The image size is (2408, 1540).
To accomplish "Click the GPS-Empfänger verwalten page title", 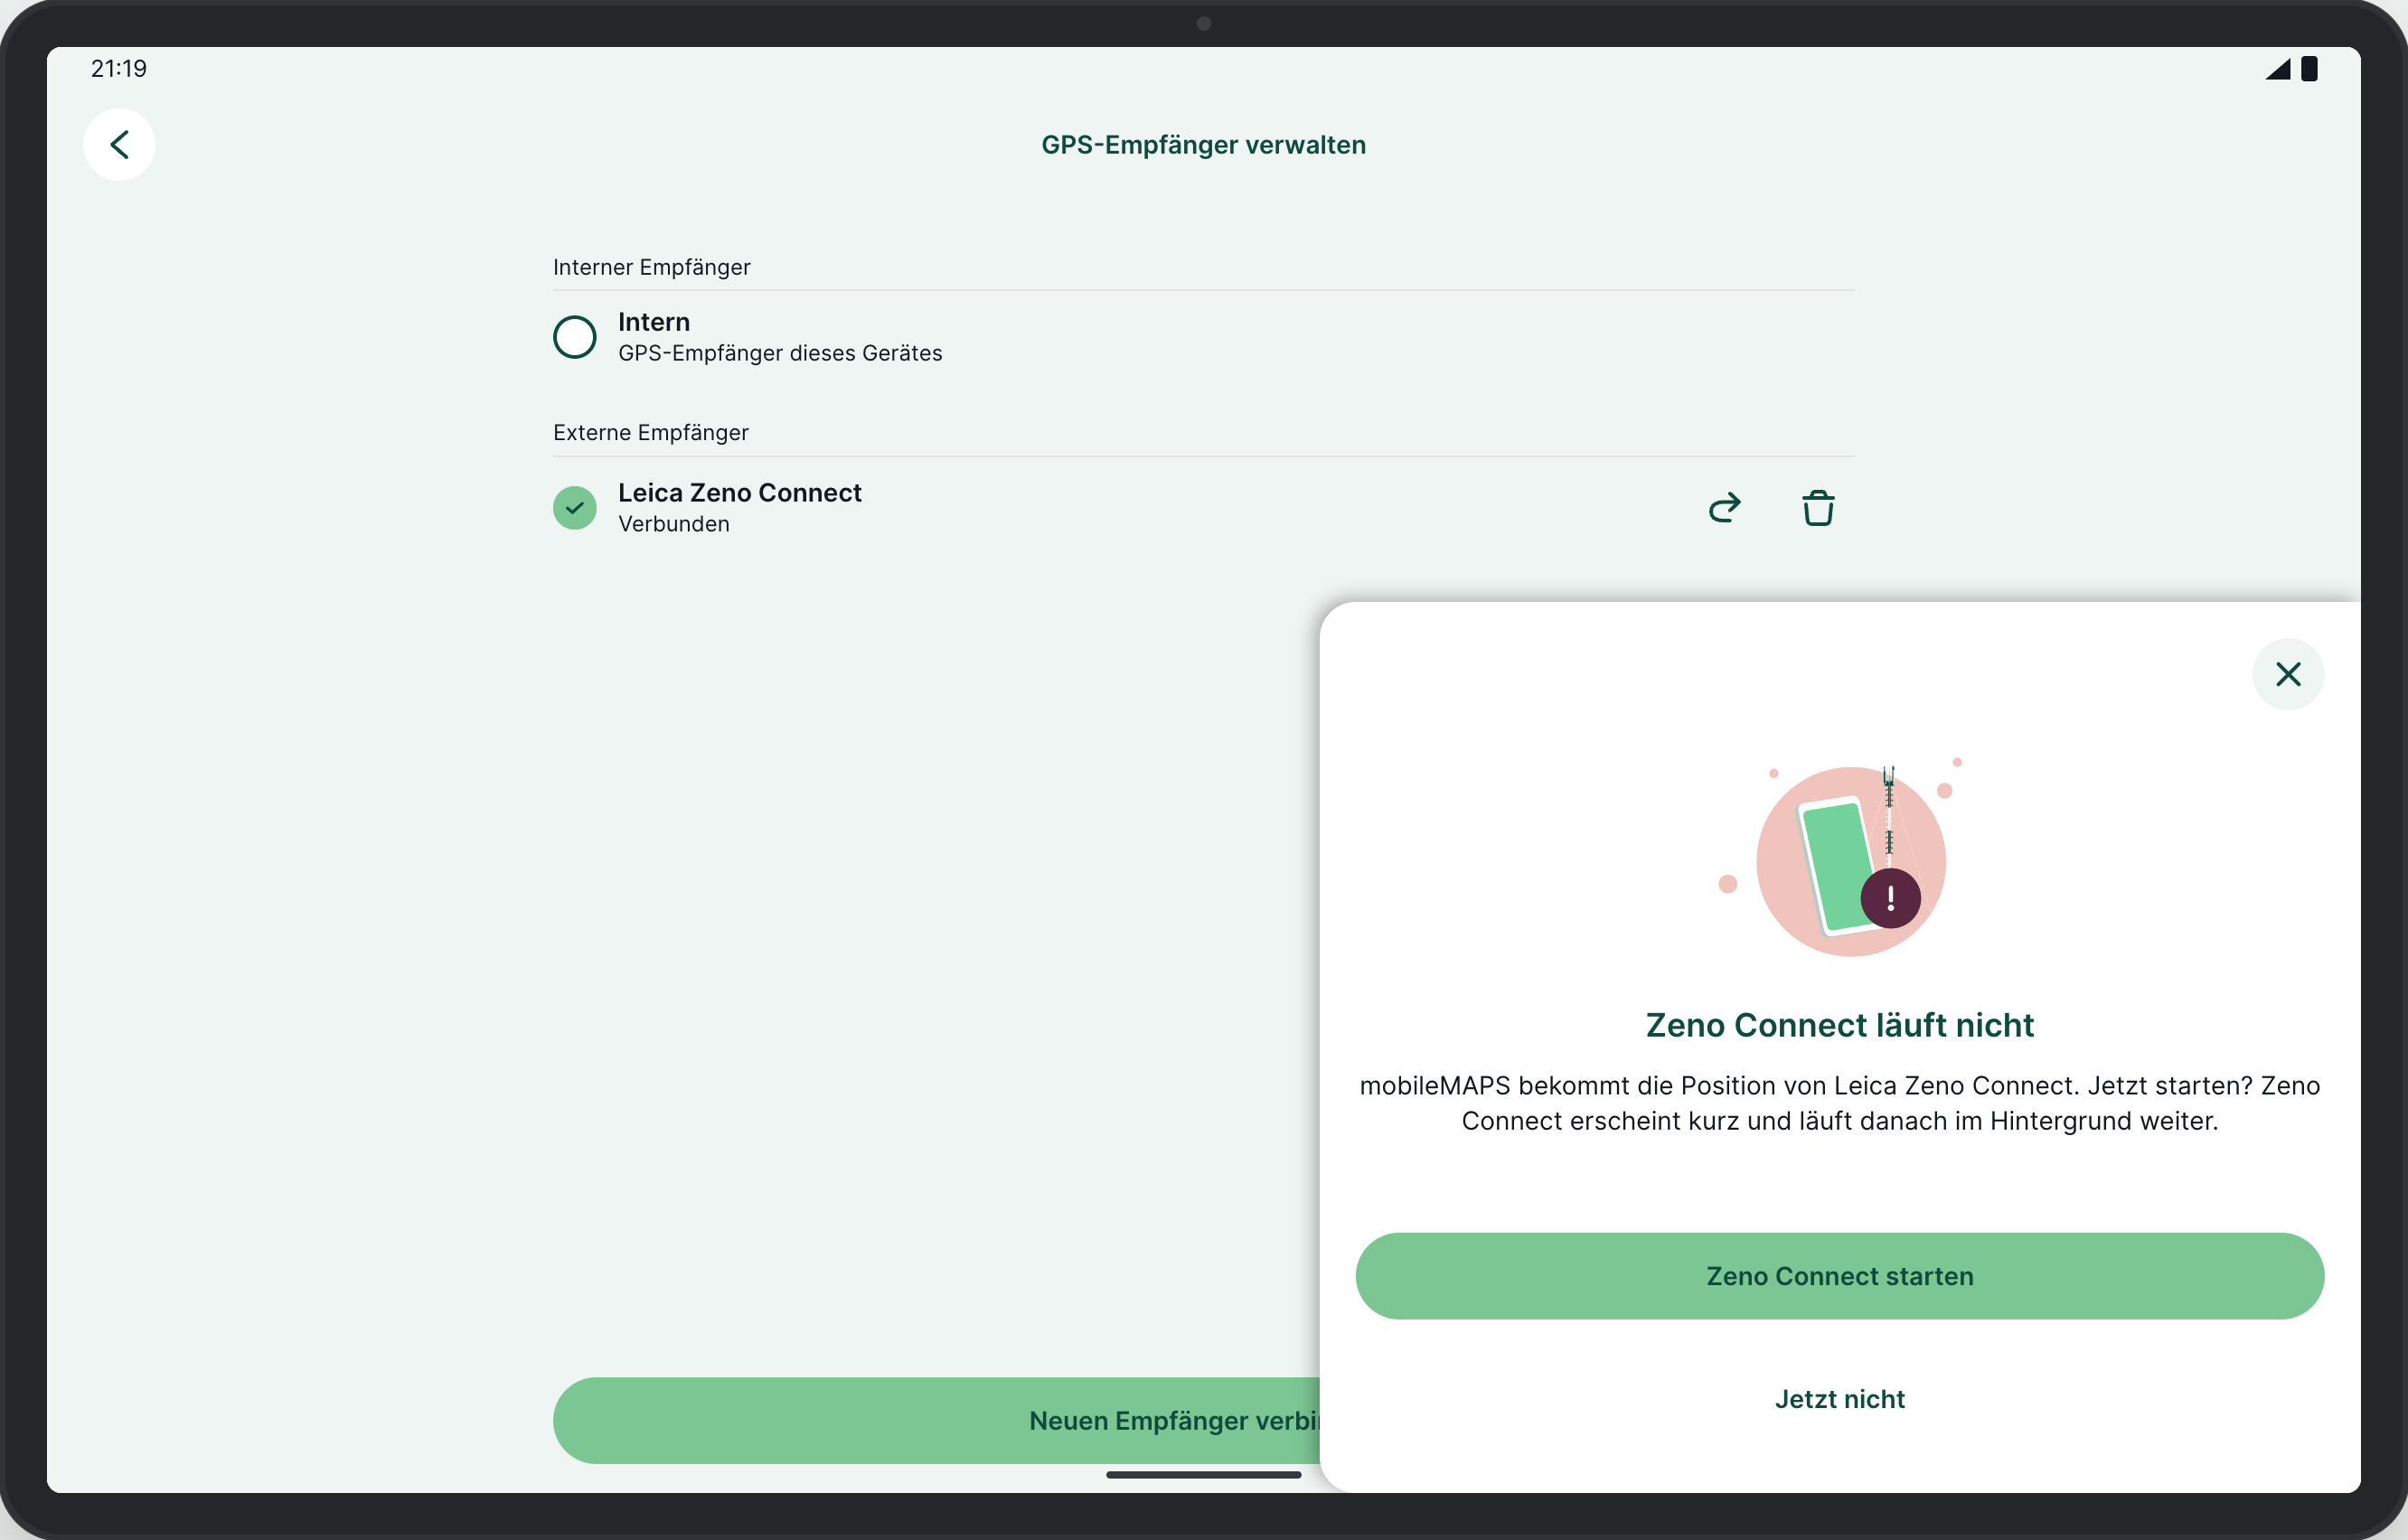I will (1204, 145).
